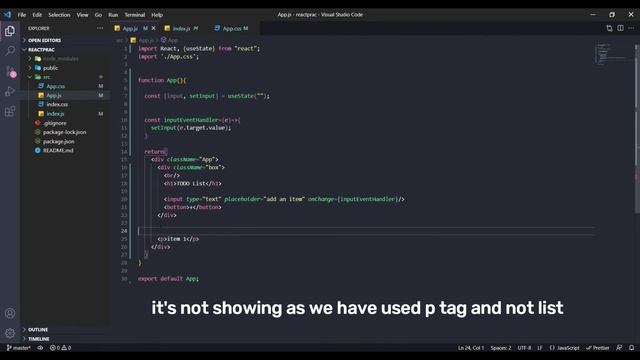The width and height of the screenshot is (640, 360).
Task: Click the eye icon in status bar
Action: [x=40, y=348]
